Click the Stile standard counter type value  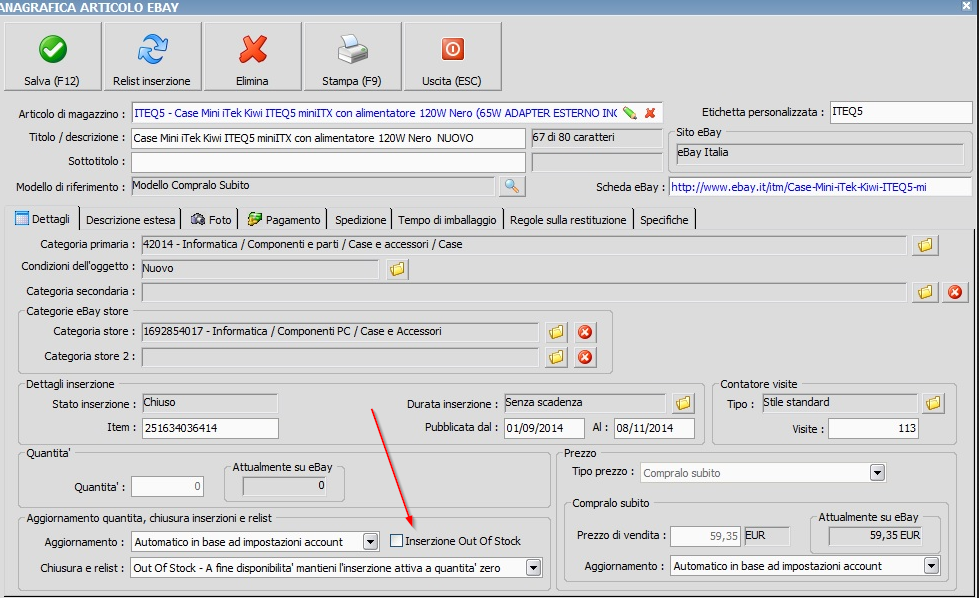[x=839, y=403]
